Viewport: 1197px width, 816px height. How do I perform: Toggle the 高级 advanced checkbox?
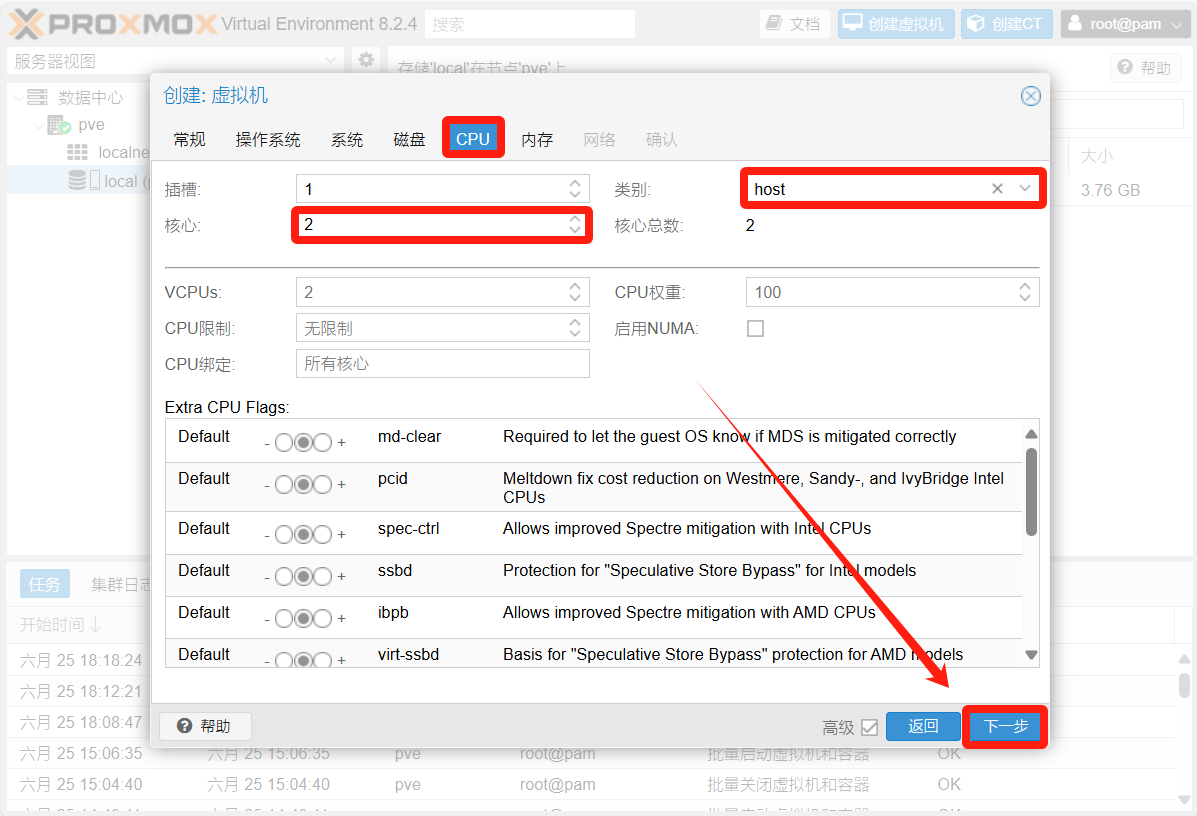(869, 727)
